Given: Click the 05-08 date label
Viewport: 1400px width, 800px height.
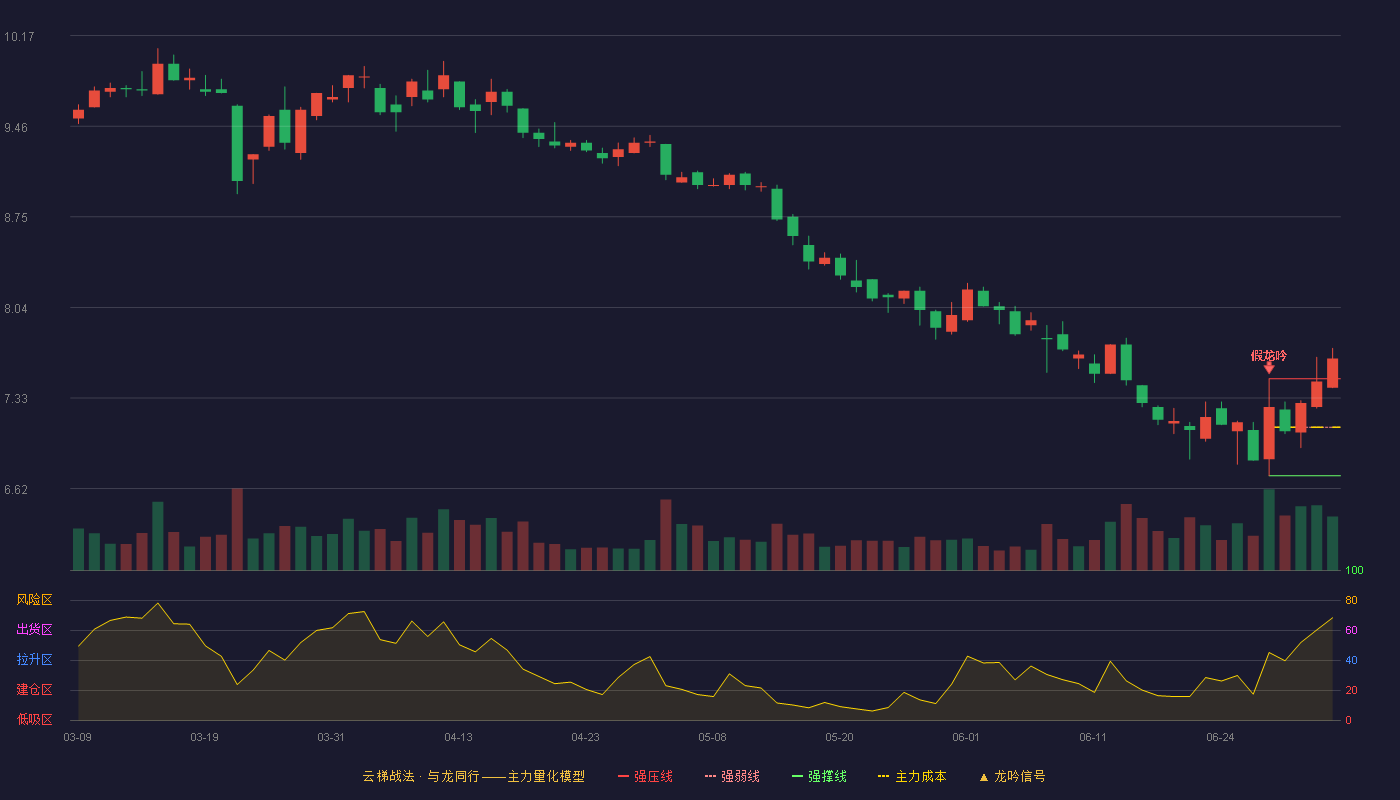Looking at the screenshot, I should pos(712,737).
